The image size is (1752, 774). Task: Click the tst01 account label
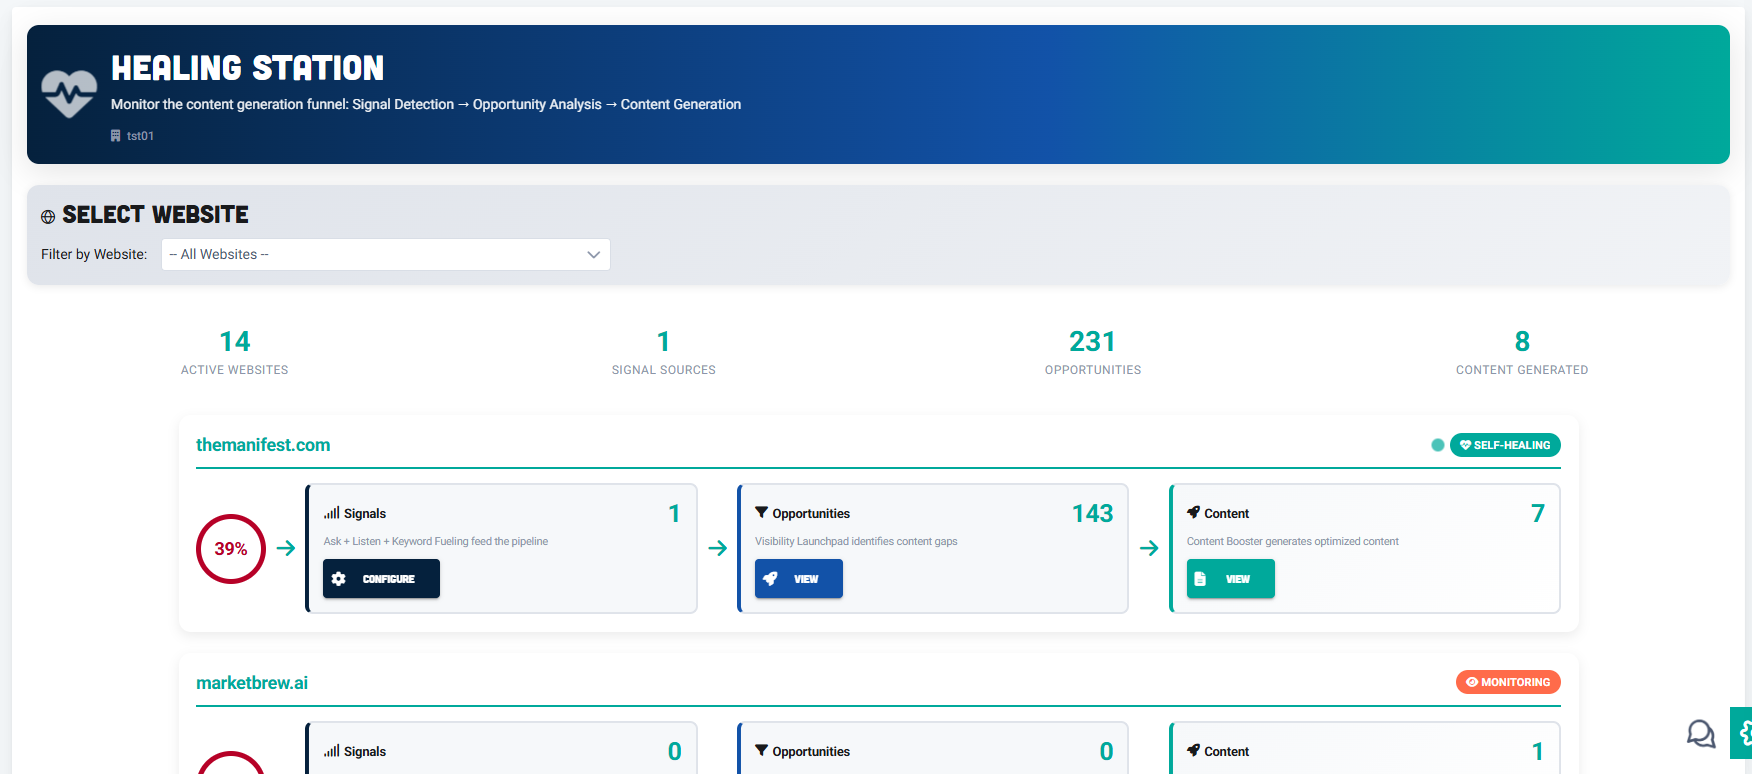(140, 136)
